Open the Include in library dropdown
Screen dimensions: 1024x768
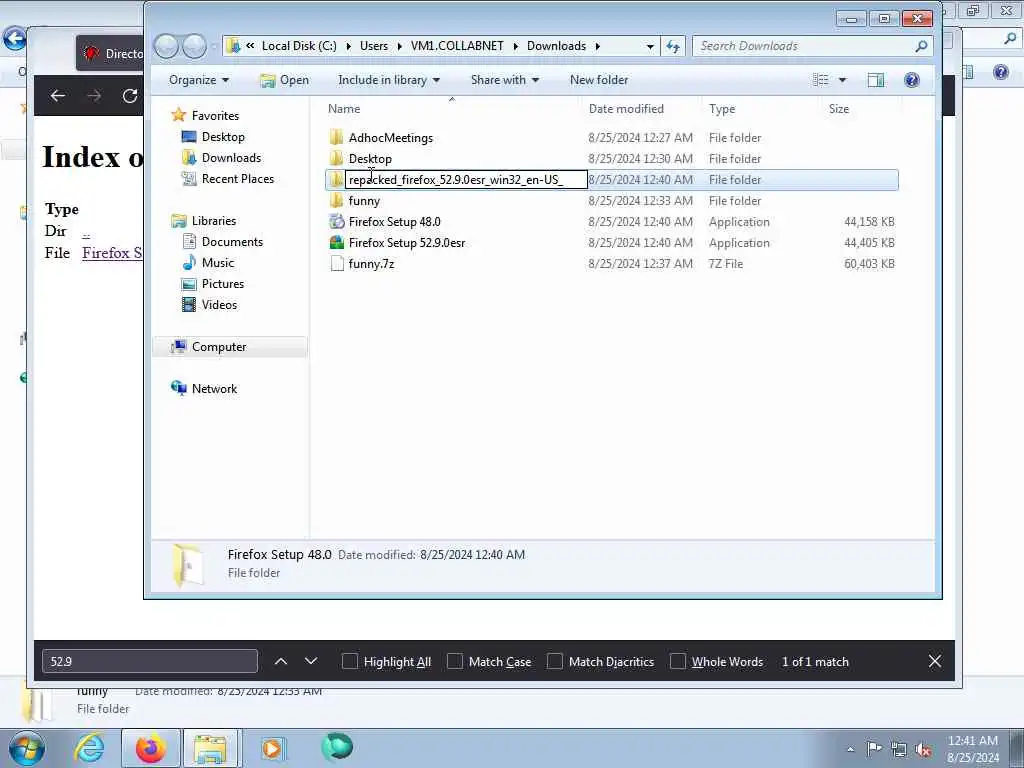[x=389, y=80]
